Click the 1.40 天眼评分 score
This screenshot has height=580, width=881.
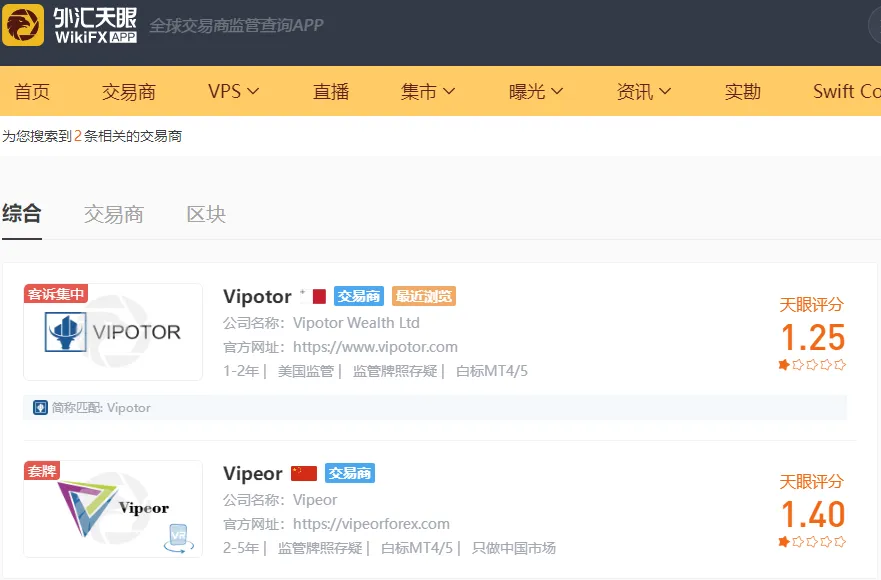(x=812, y=515)
